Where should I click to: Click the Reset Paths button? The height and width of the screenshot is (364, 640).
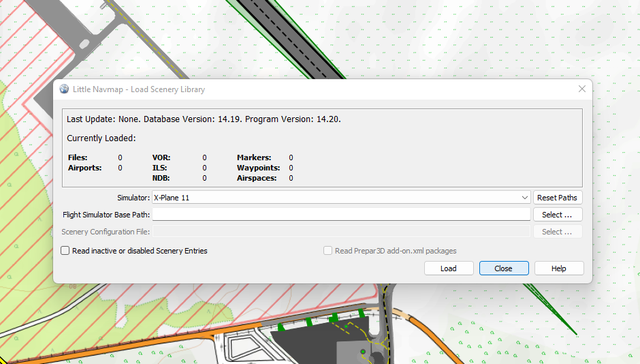coord(557,198)
